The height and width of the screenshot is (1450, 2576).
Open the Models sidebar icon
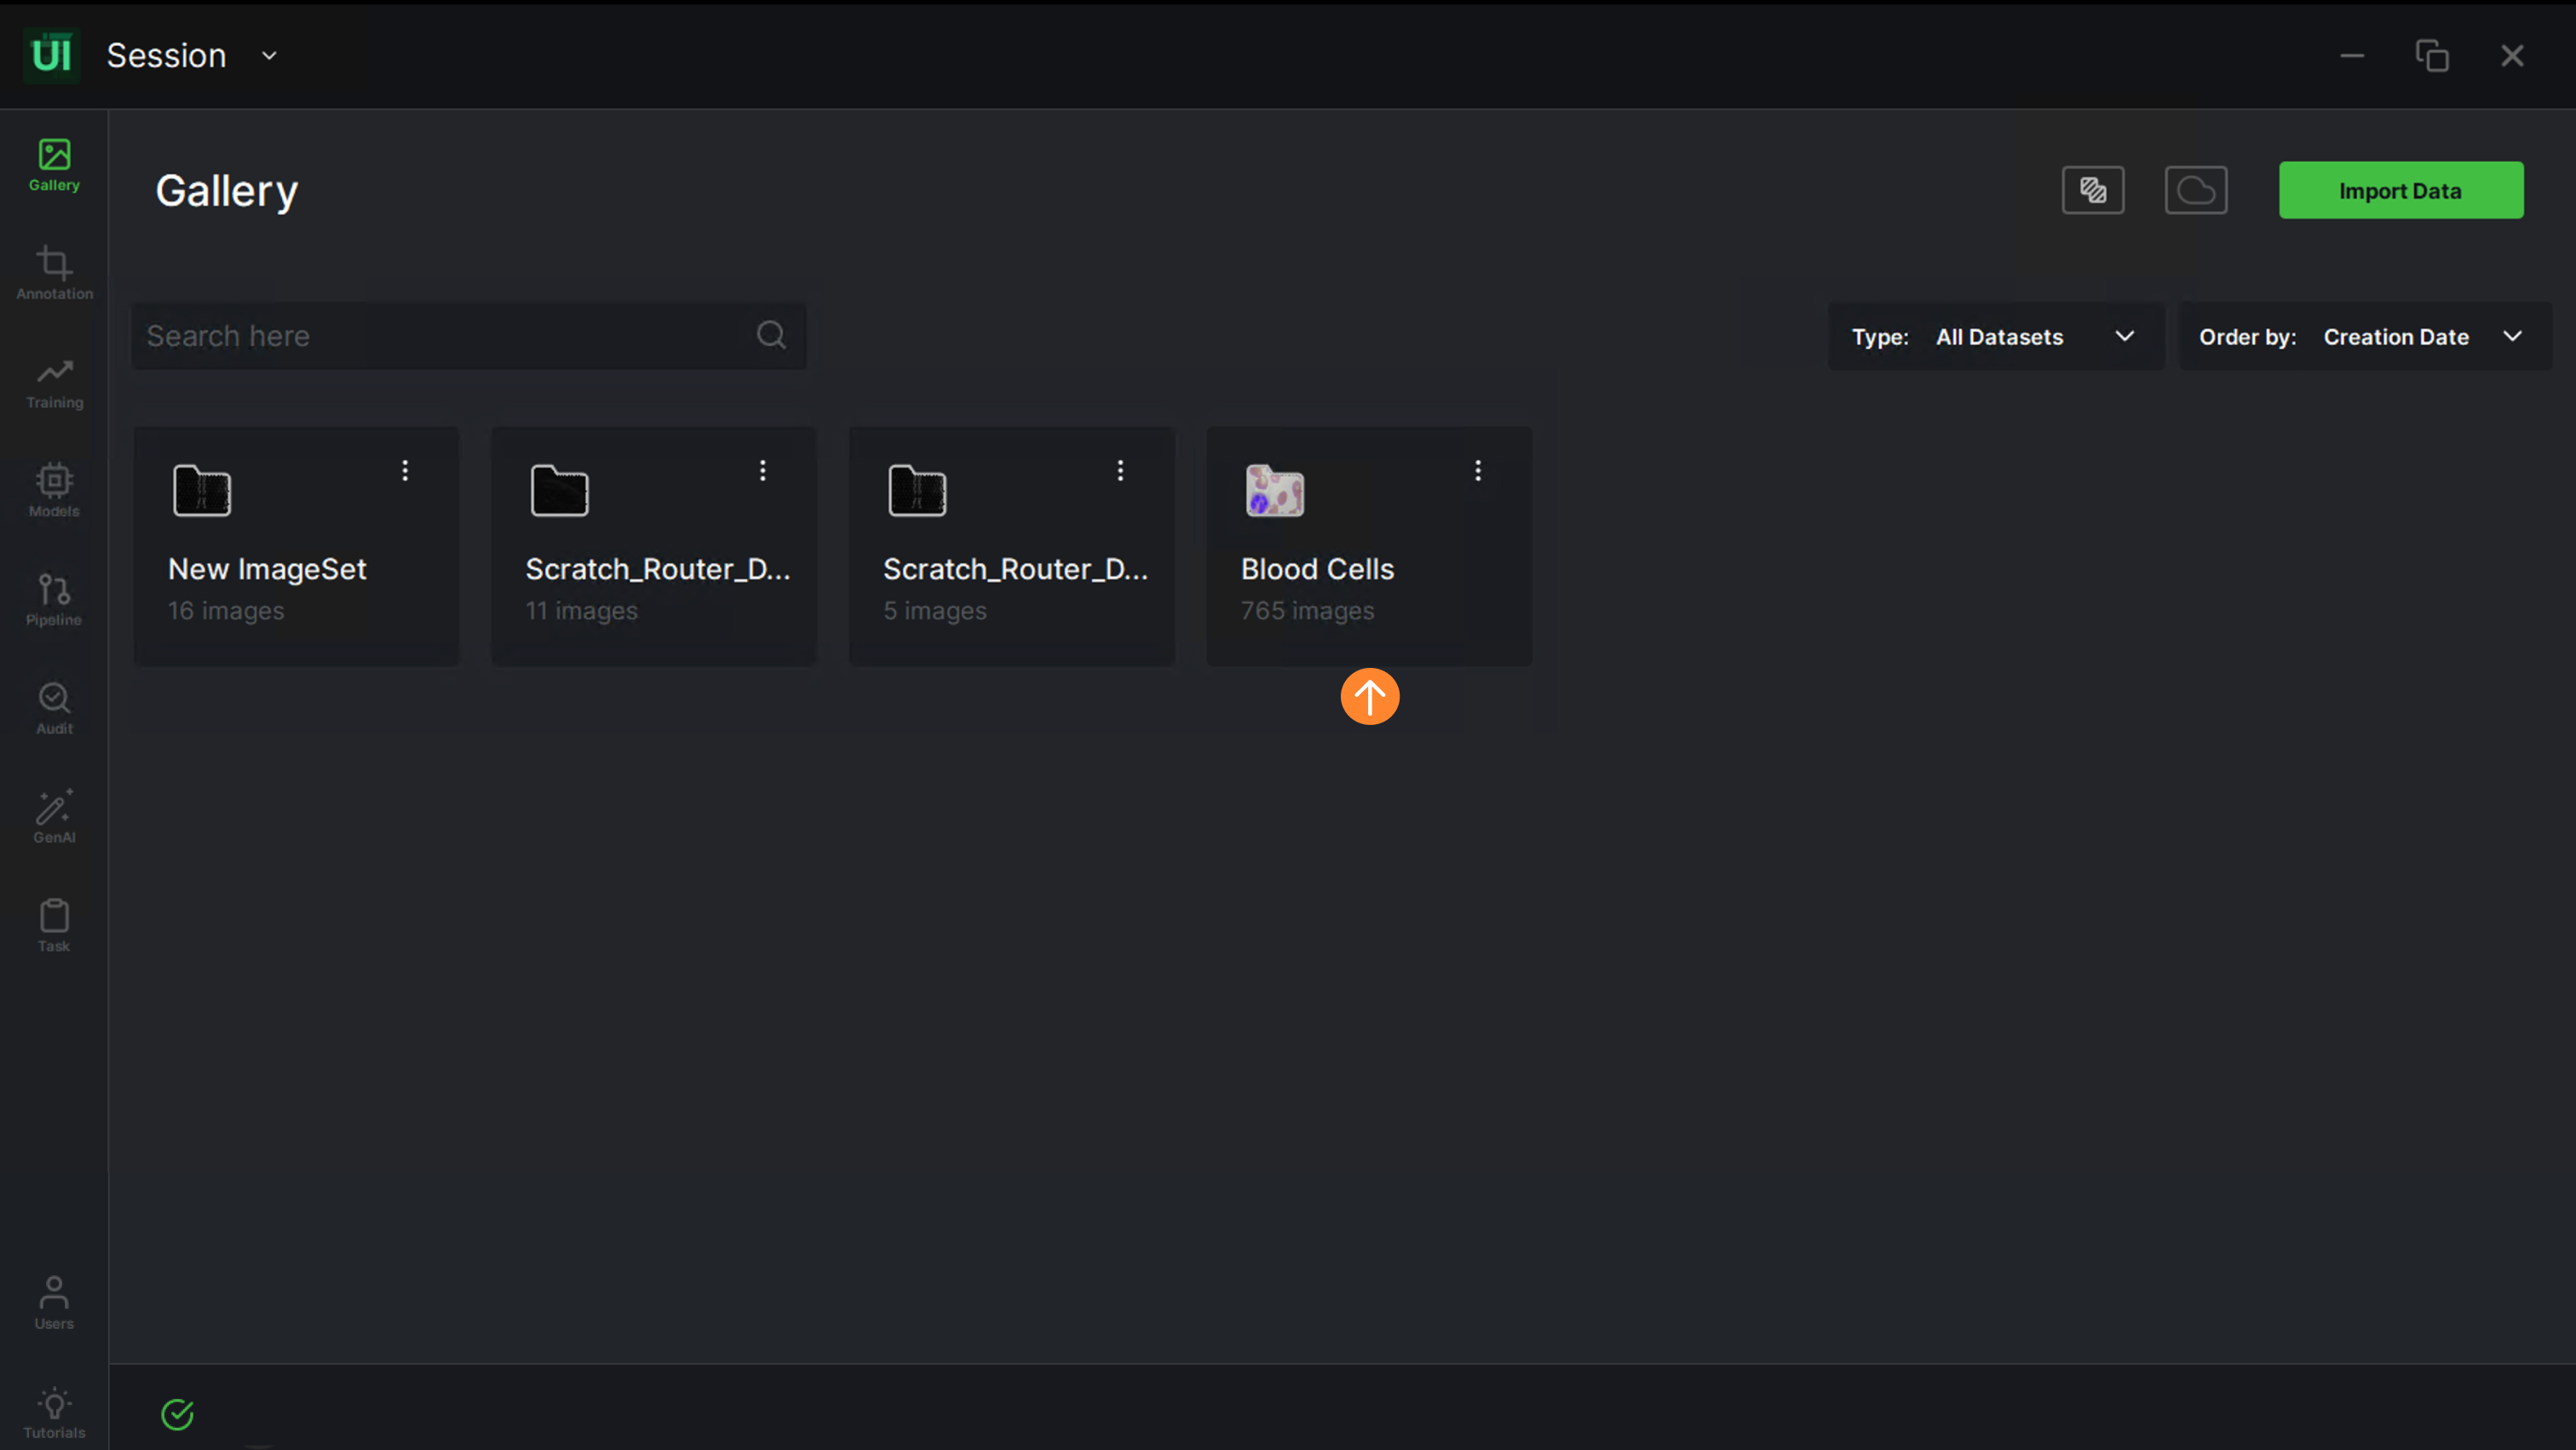54,490
